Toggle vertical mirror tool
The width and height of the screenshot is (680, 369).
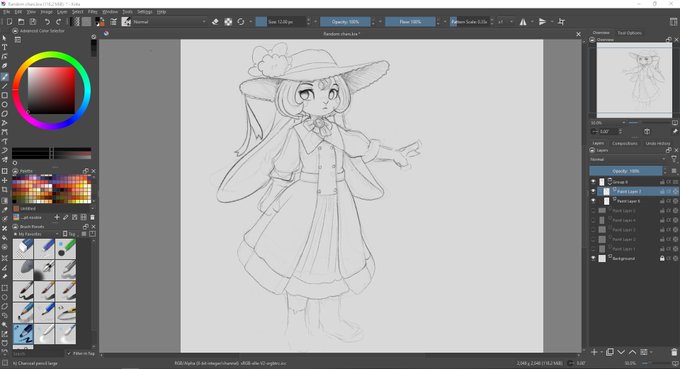[543, 22]
